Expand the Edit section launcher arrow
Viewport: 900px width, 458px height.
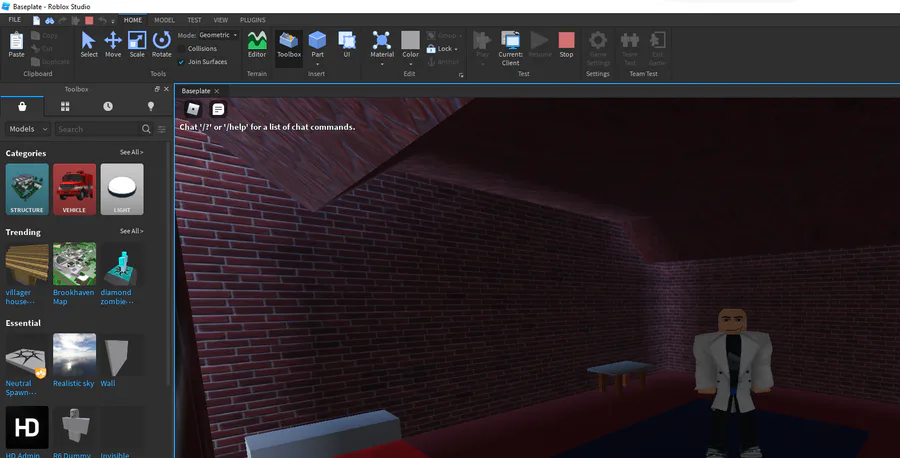pyautogui.click(x=461, y=75)
